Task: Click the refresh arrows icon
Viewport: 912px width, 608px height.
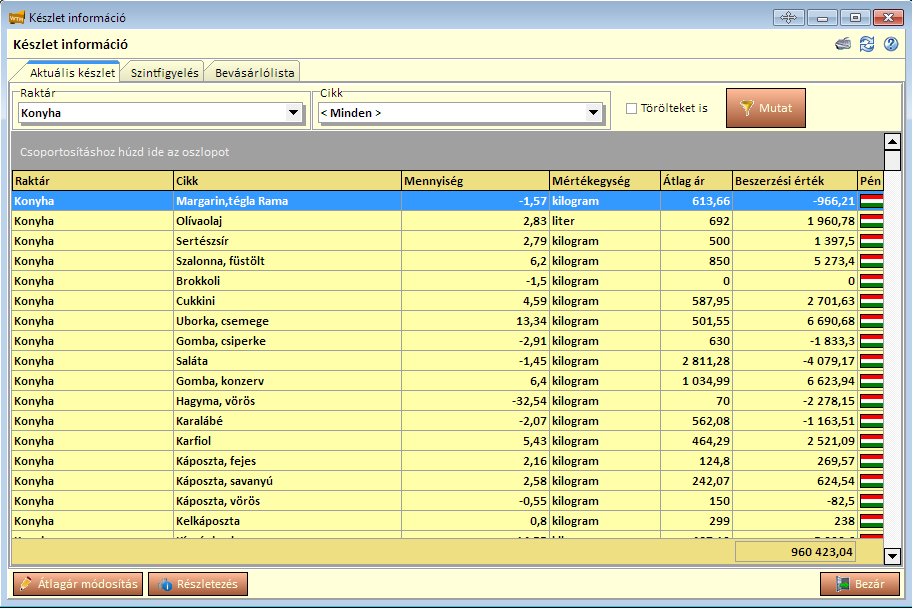Action: click(867, 44)
